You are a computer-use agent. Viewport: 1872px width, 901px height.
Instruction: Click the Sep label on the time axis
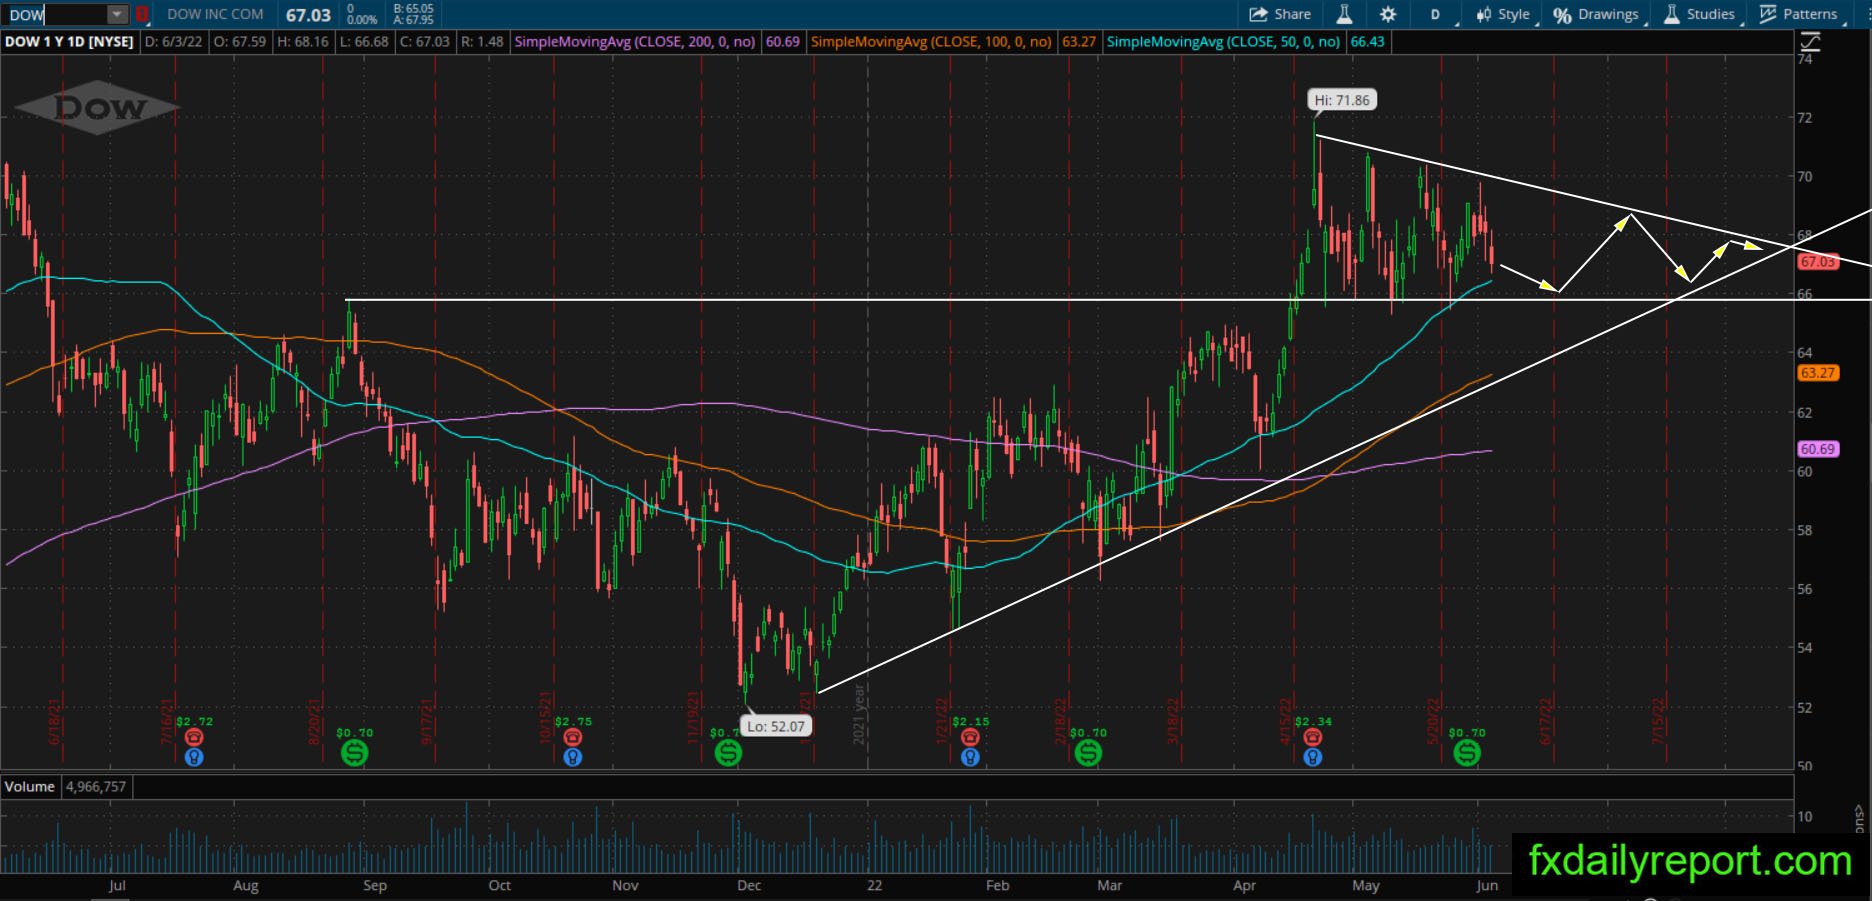[375, 886]
